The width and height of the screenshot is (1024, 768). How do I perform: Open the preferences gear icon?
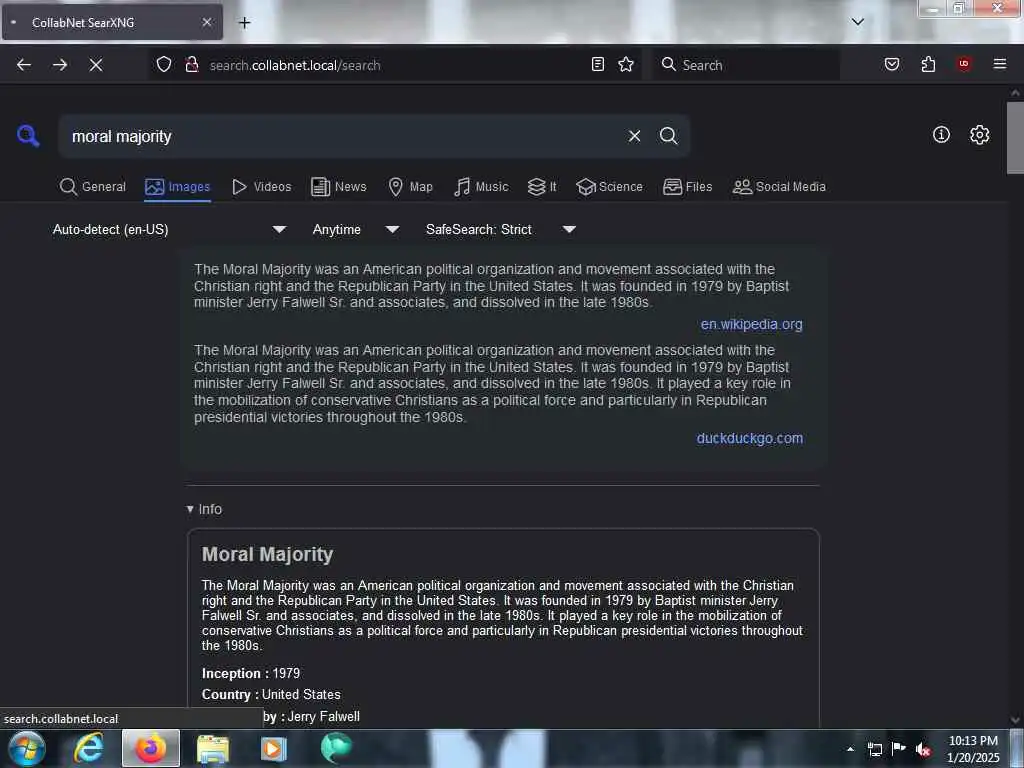point(979,135)
